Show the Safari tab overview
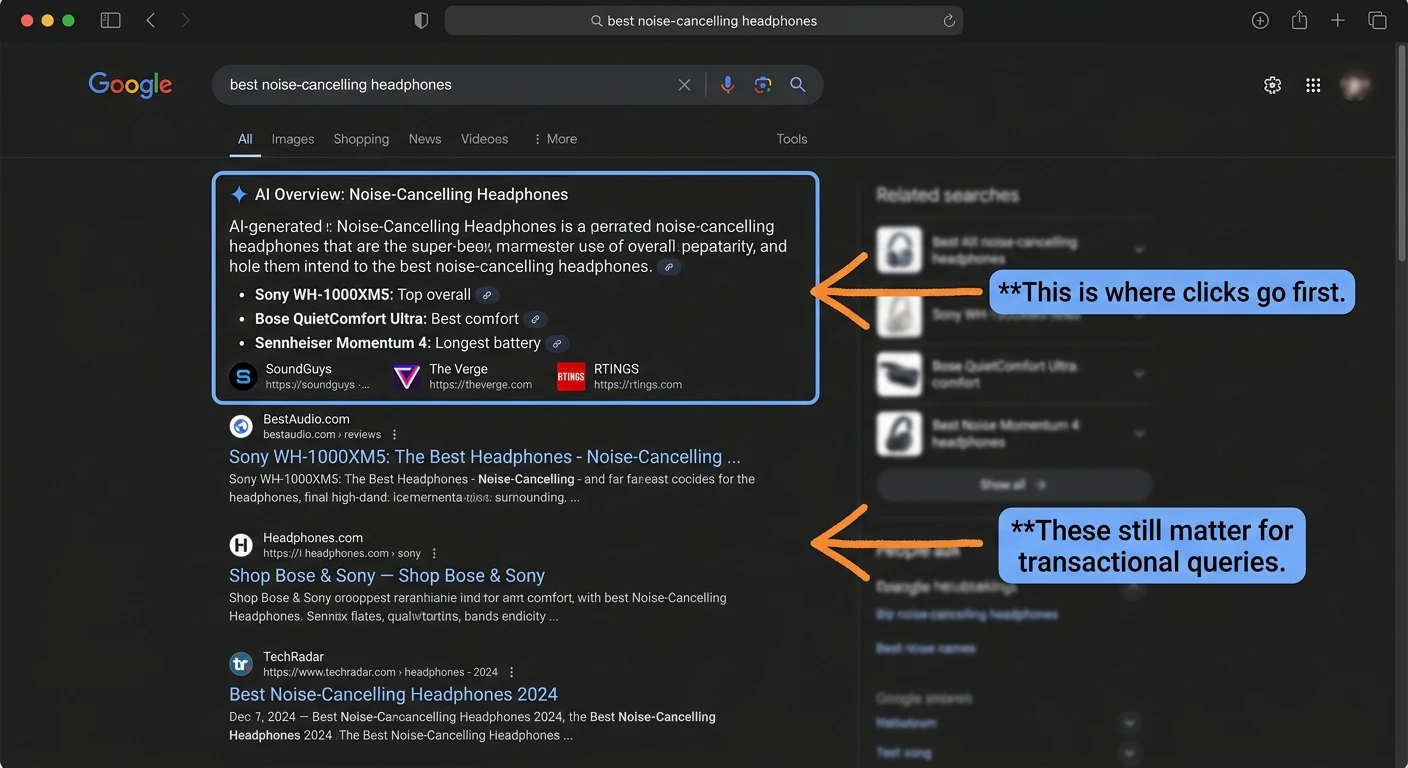Screen dimensions: 1408x768 [1377, 21]
